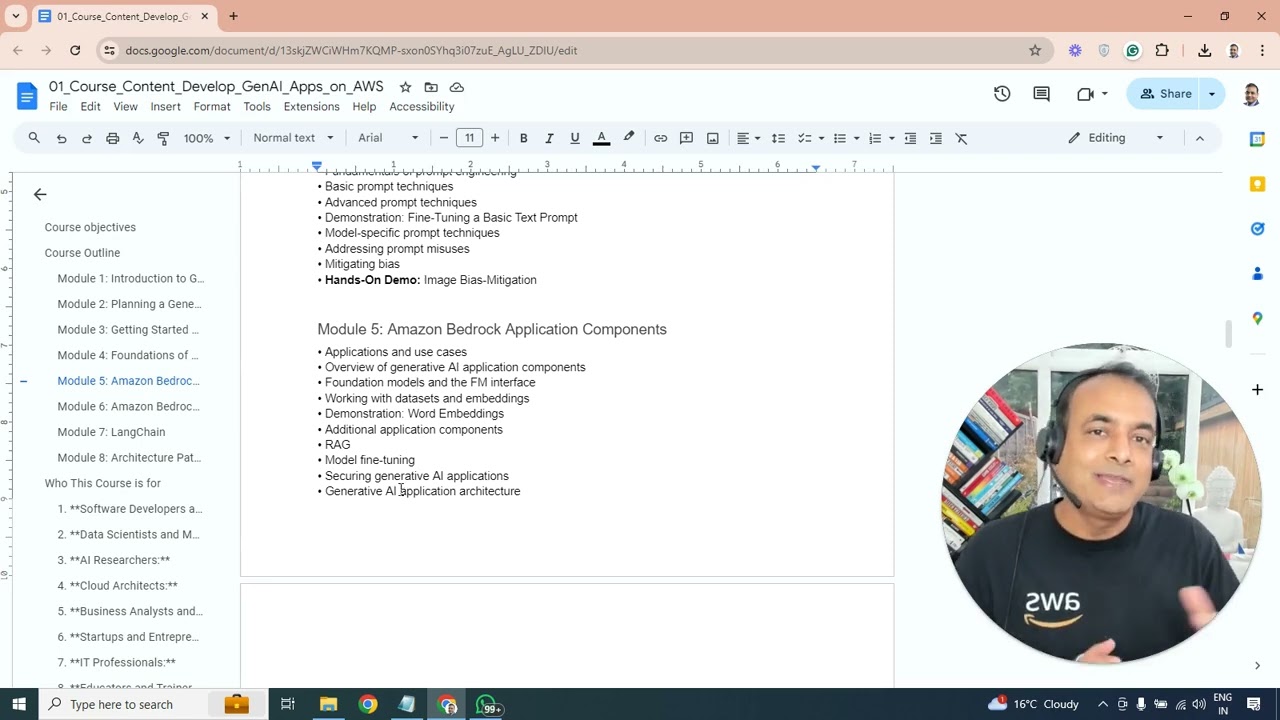Redo the last edit
The height and width of the screenshot is (720, 1280).
pos(87,138)
